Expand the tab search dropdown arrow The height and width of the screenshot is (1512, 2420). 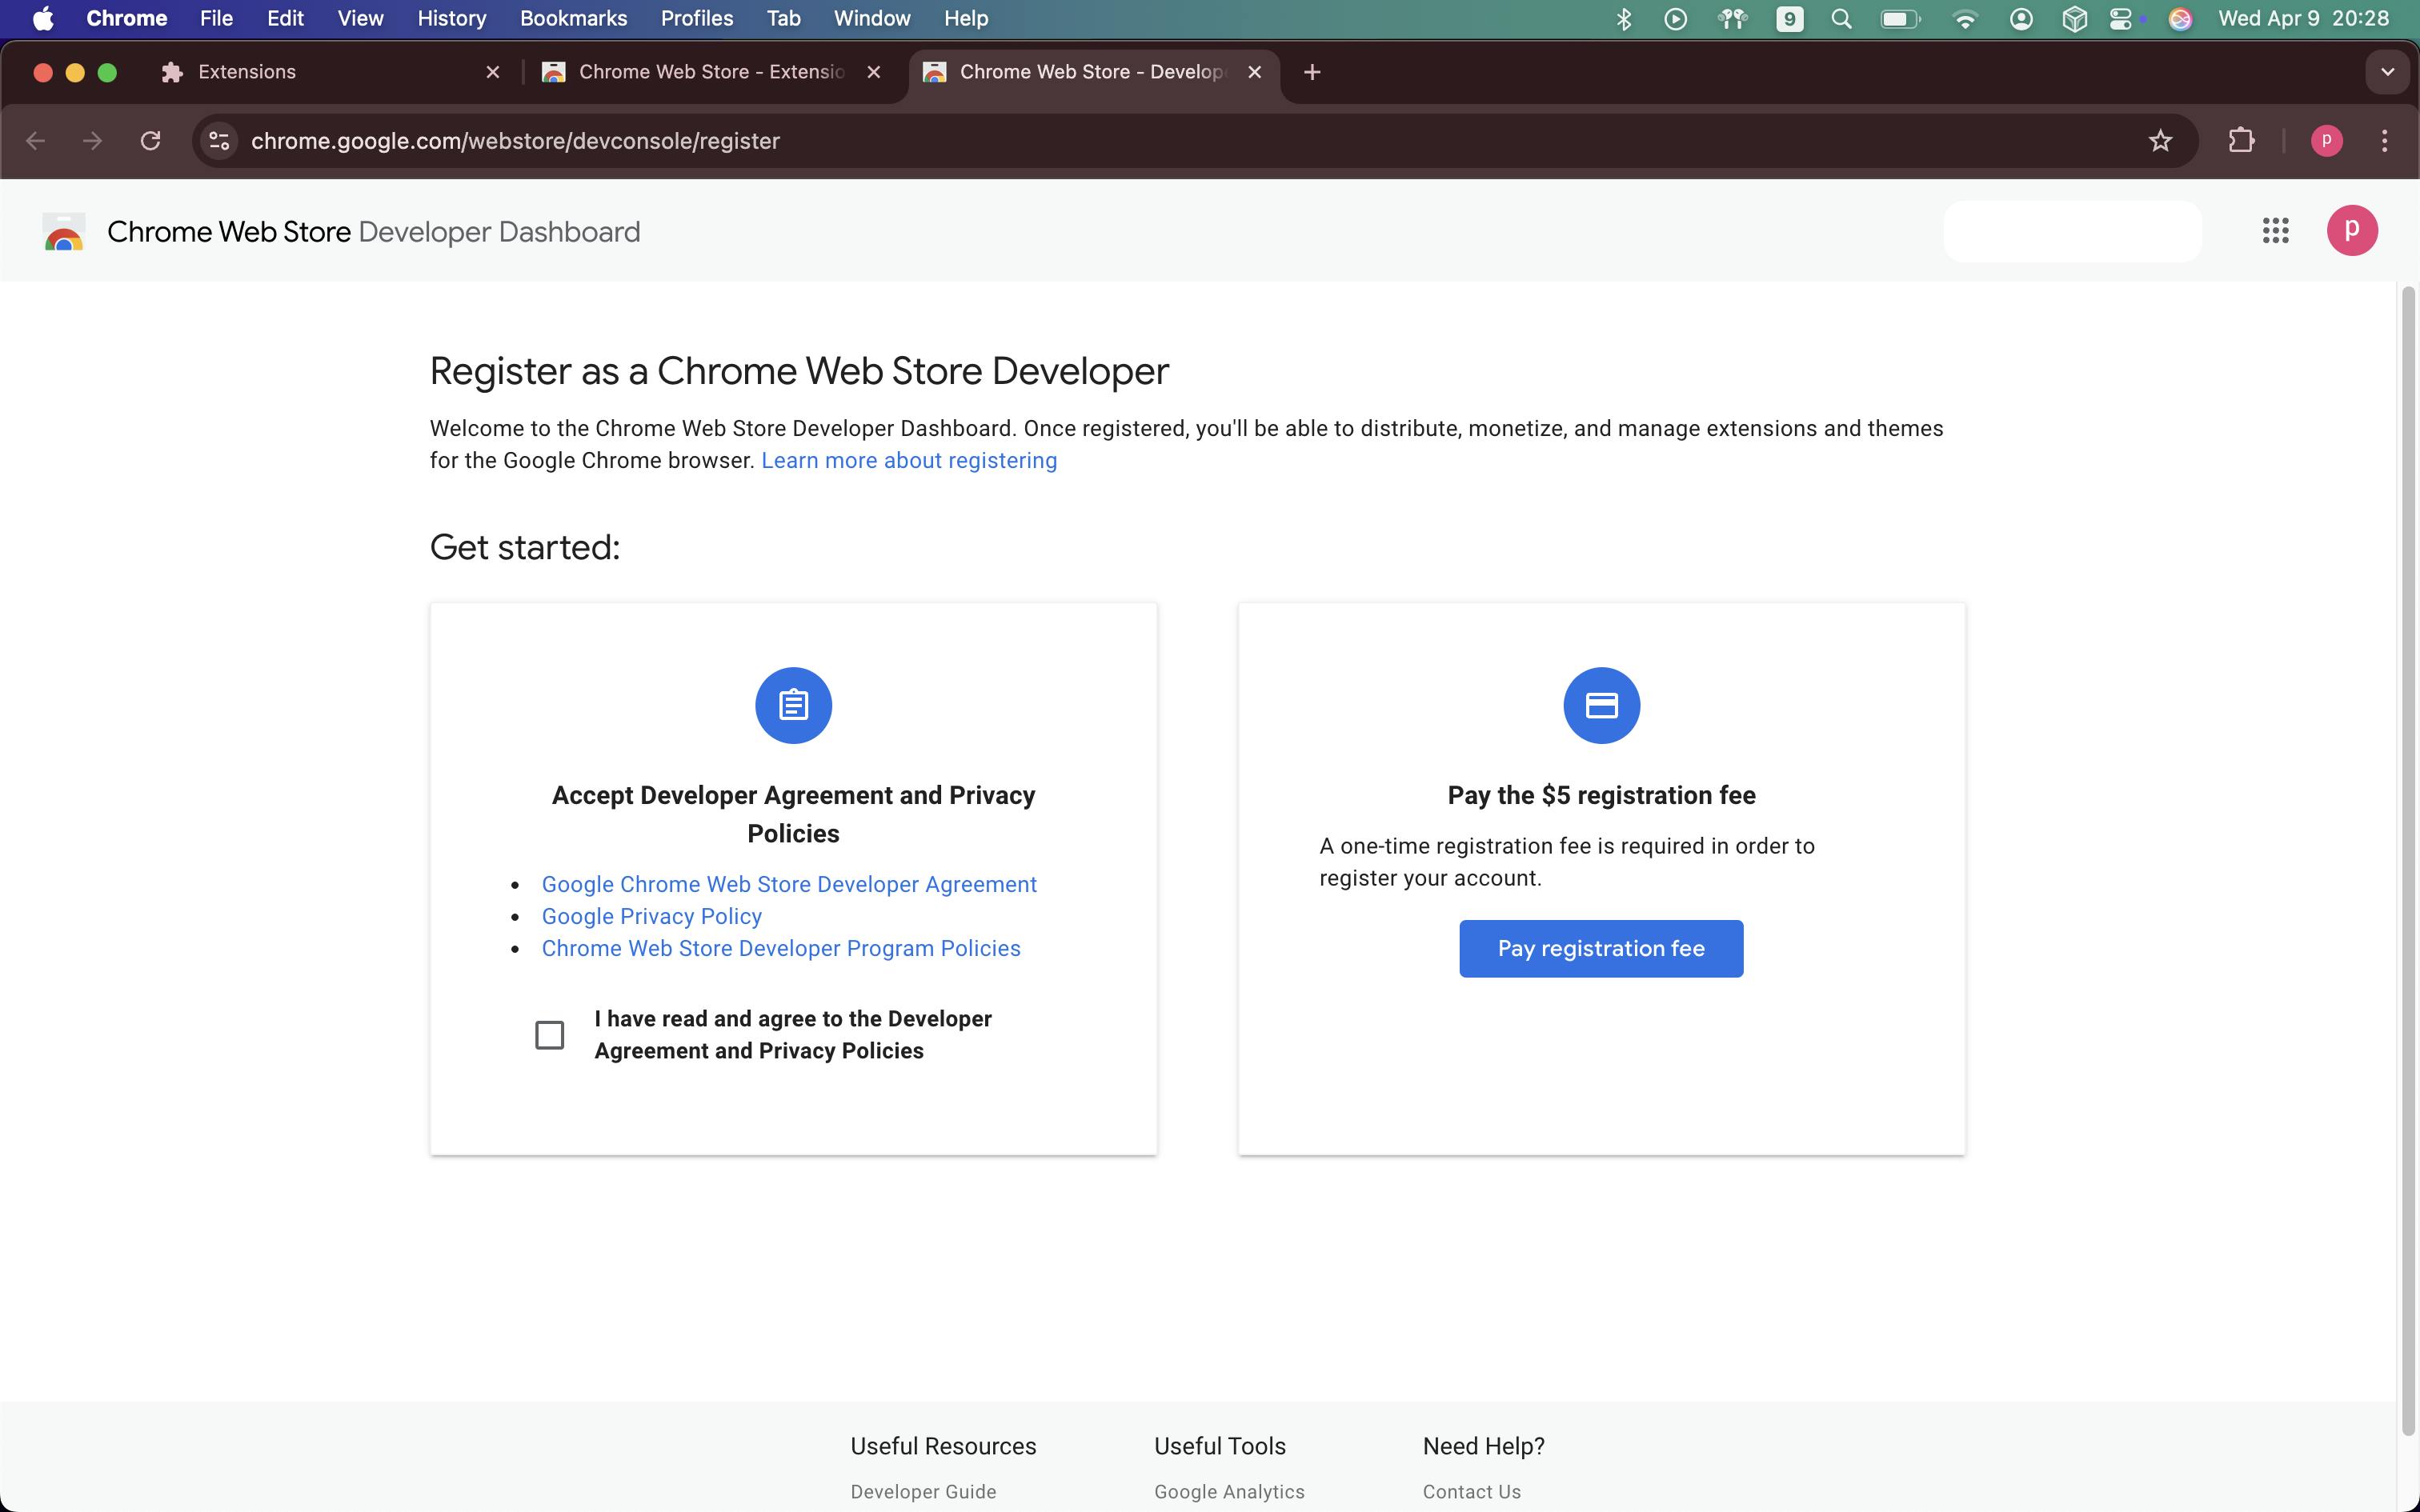[x=2387, y=72]
